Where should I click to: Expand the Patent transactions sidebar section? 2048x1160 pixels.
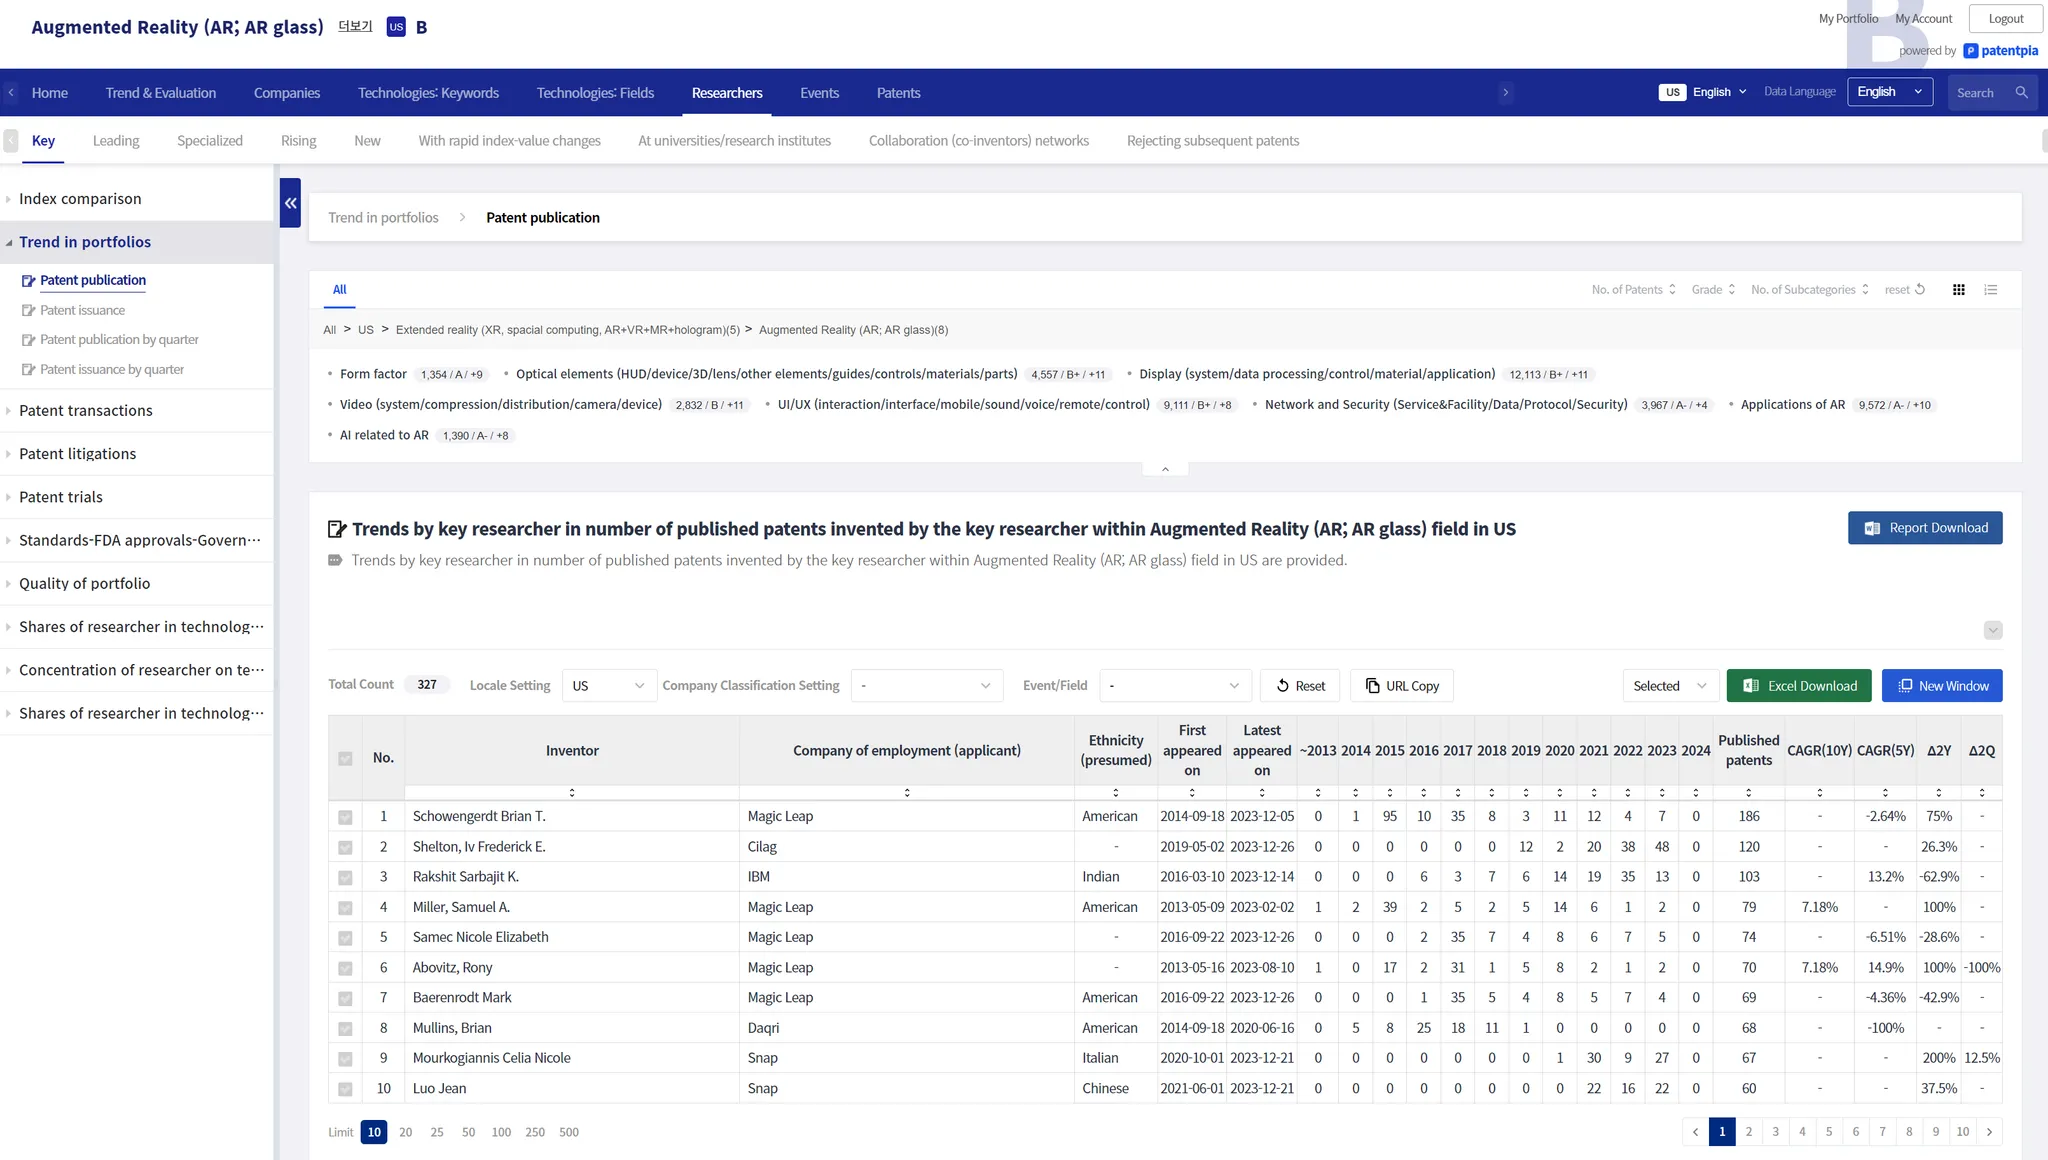click(x=86, y=411)
